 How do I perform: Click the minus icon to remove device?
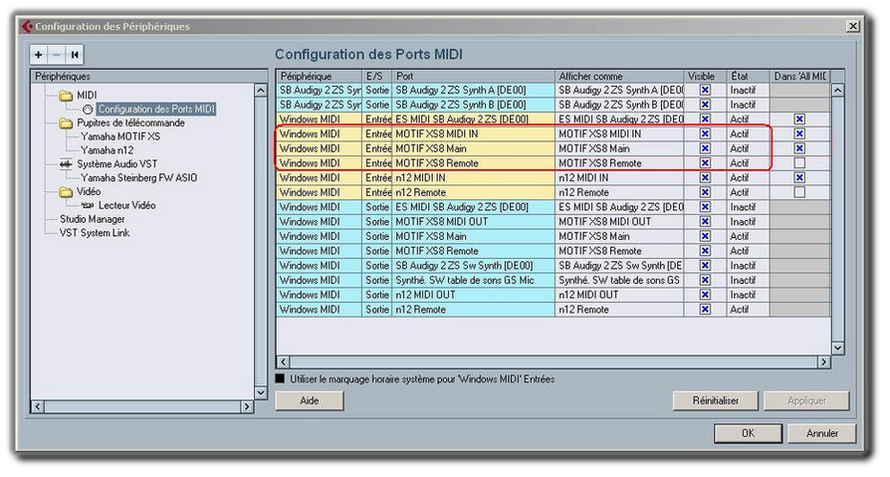(56, 54)
